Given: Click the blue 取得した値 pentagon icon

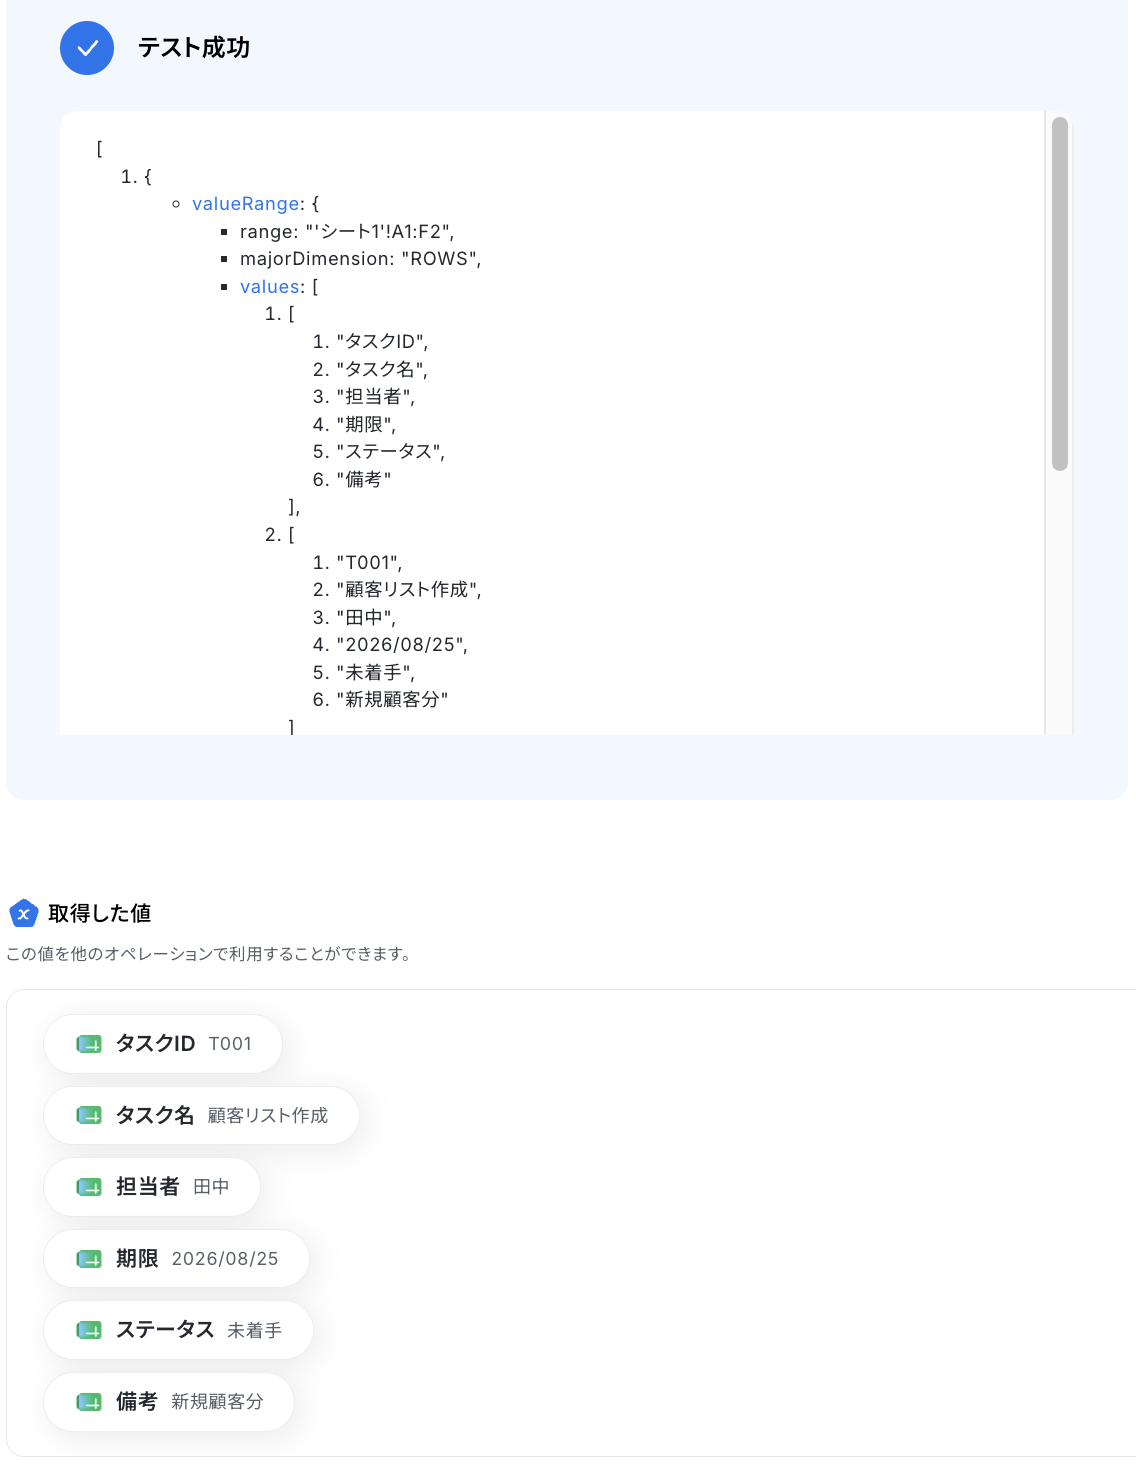Looking at the screenshot, I should 23,913.
